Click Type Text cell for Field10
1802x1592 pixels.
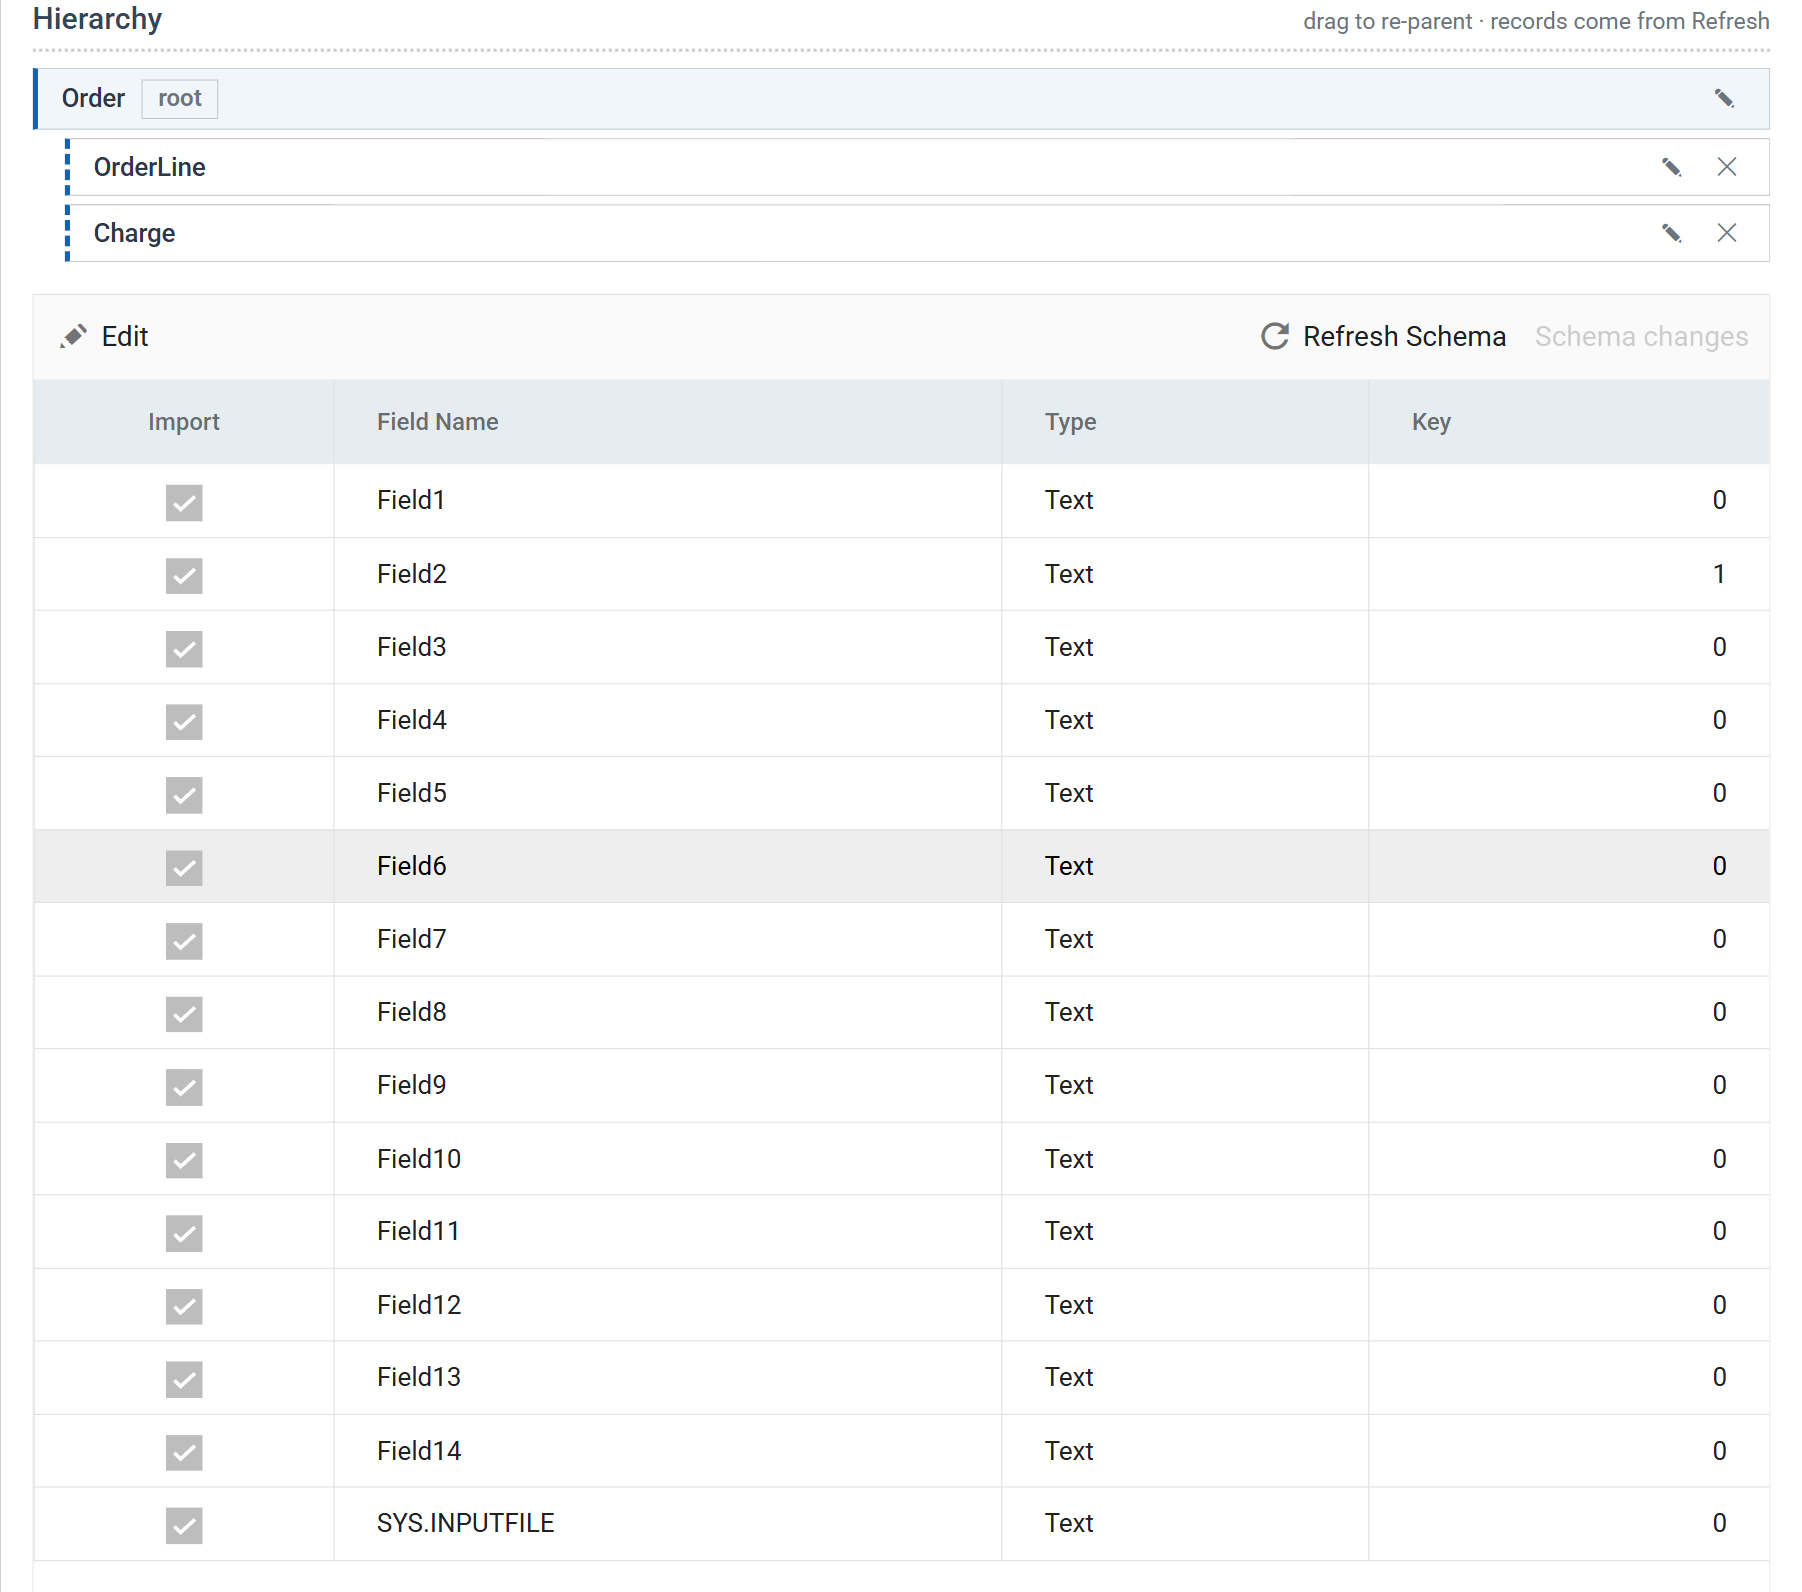(1184, 1159)
